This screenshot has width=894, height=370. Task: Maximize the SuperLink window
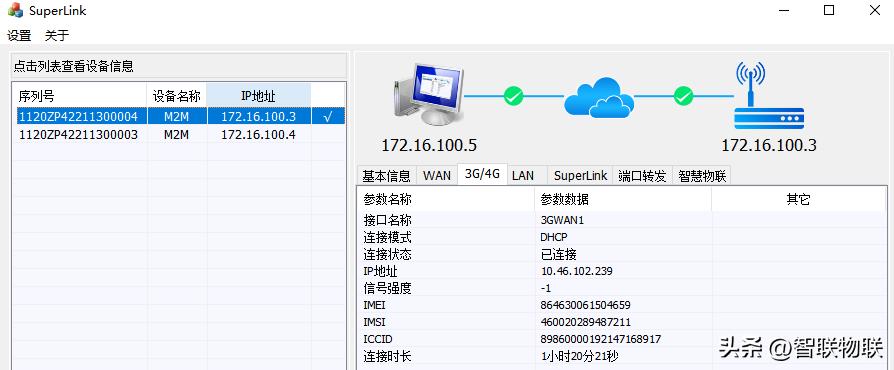(x=829, y=10)
